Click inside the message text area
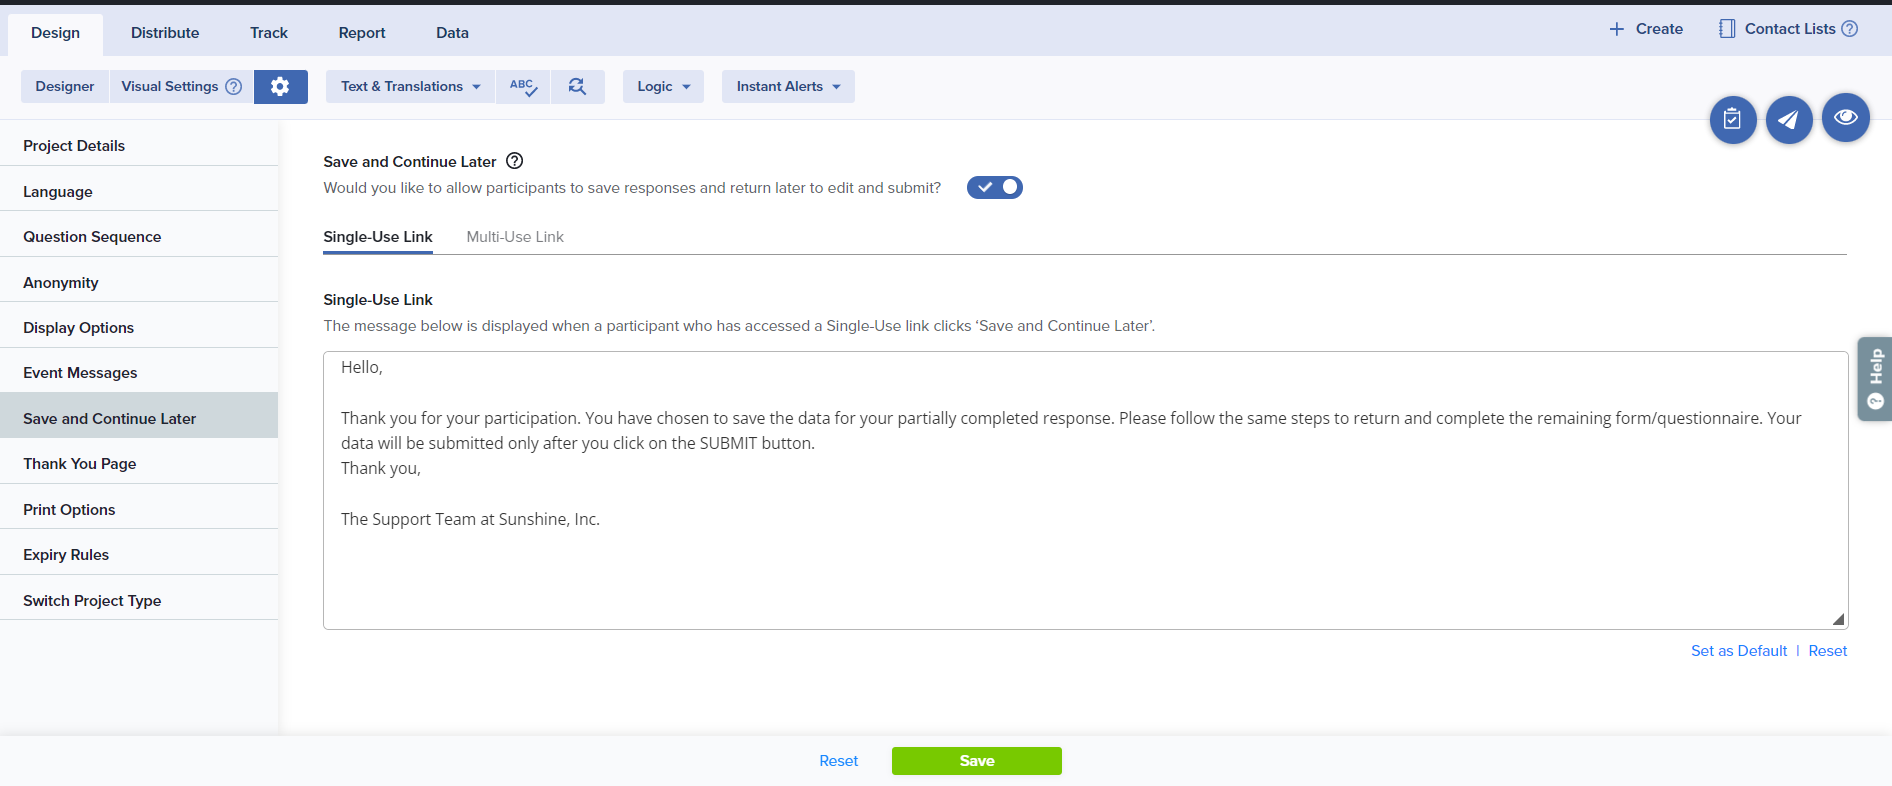 (1084, 570)
